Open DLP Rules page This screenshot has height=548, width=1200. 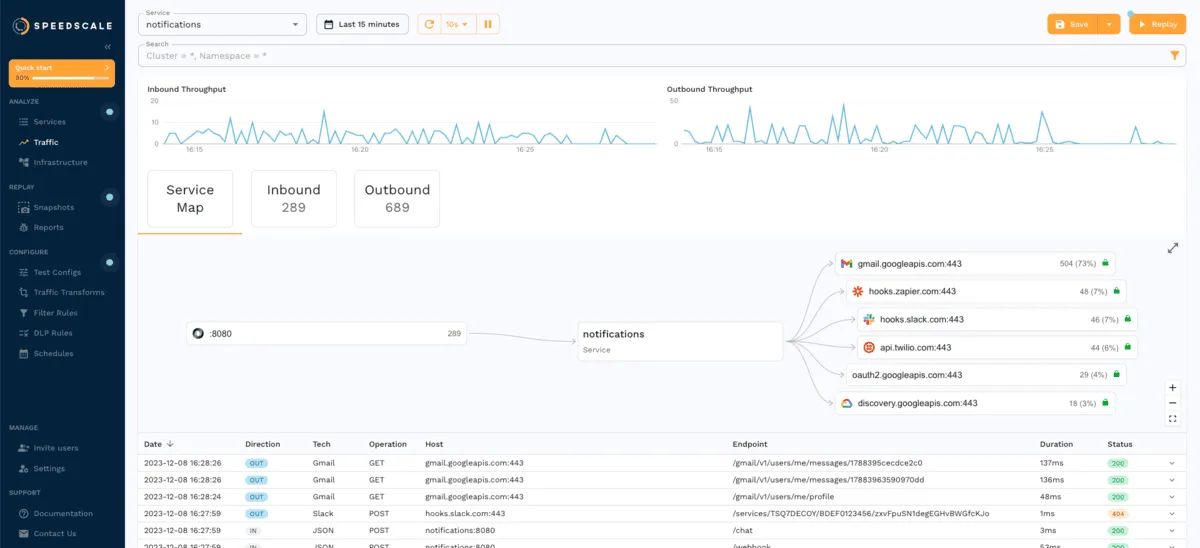tap(53, 333)
